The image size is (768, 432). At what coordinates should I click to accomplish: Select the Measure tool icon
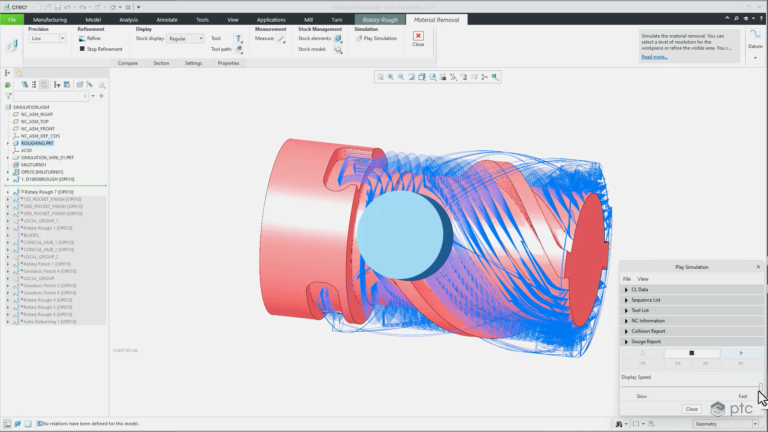(x=281, y=39)
